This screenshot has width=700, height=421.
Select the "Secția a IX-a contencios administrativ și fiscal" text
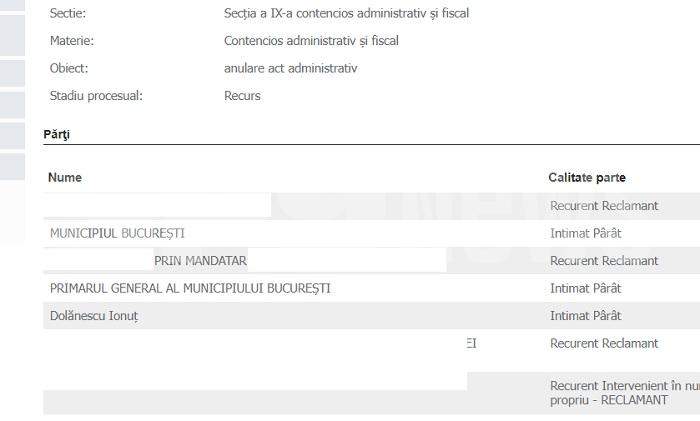(x=347, y=14)
